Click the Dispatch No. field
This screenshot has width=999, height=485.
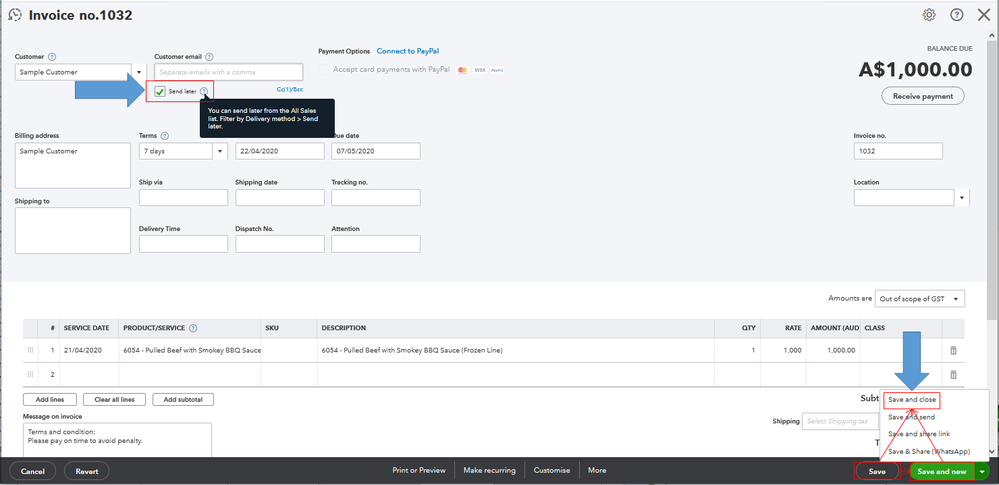[x=280, y=244]
